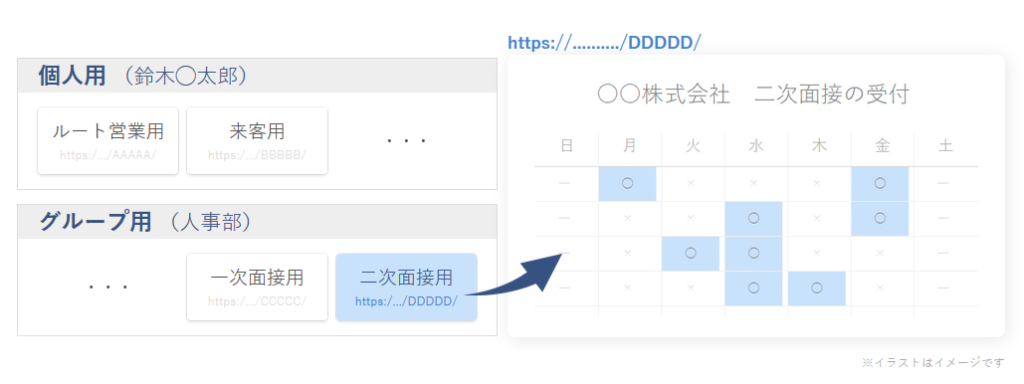Image resolution: width=1024 pixels, height=384 pixels.
Task: Pick the available ○ slot on Tuesday
Action: click(690, 253)
